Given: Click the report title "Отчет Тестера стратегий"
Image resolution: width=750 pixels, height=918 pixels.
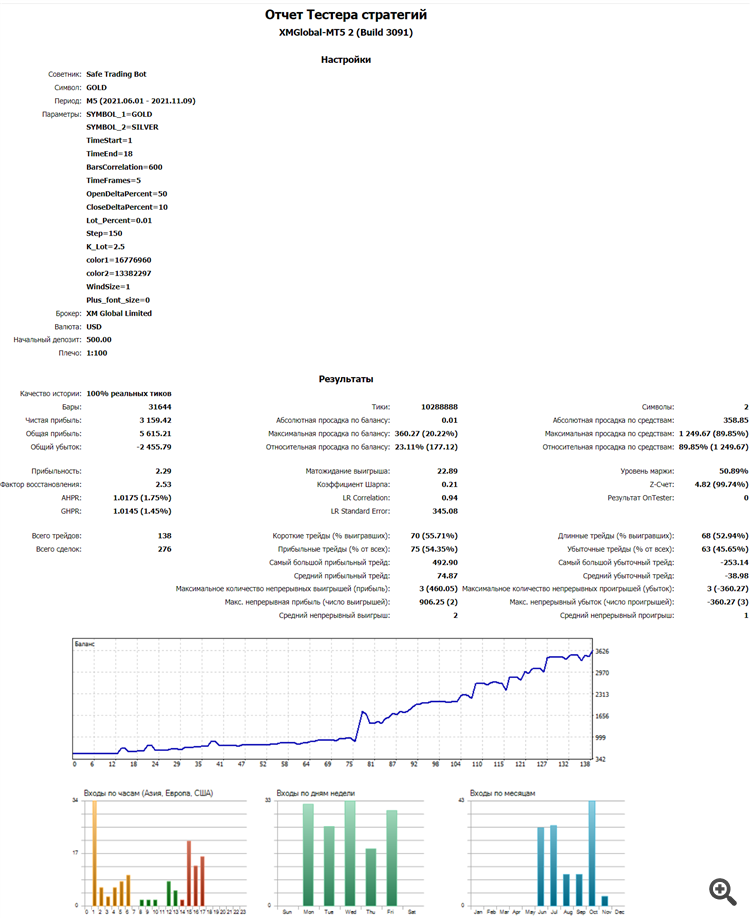Looking at the screenshot, I should point(345,15).
